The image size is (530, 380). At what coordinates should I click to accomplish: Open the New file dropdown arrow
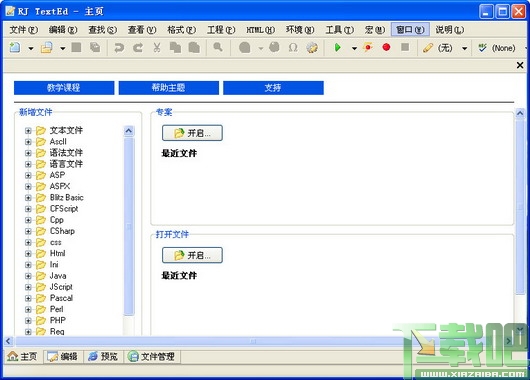(x=31, y=48)
